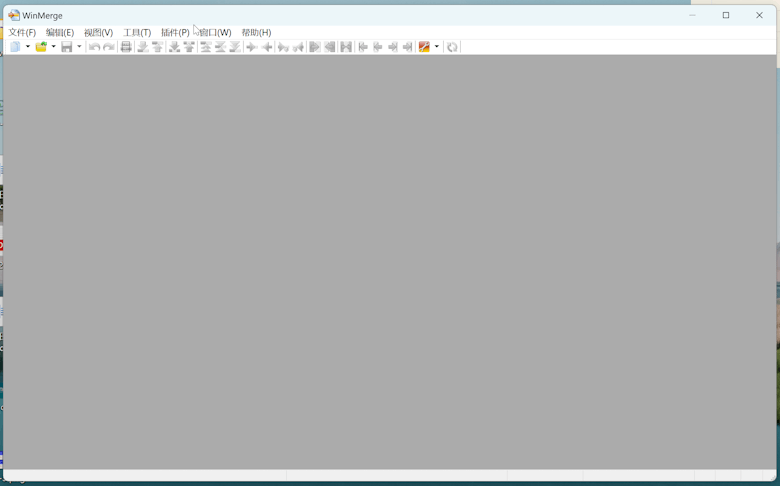The height and width of the screenshot is (486, 780).
Task: Click the Copy Right arrow icon
Action: coord(252,47)
